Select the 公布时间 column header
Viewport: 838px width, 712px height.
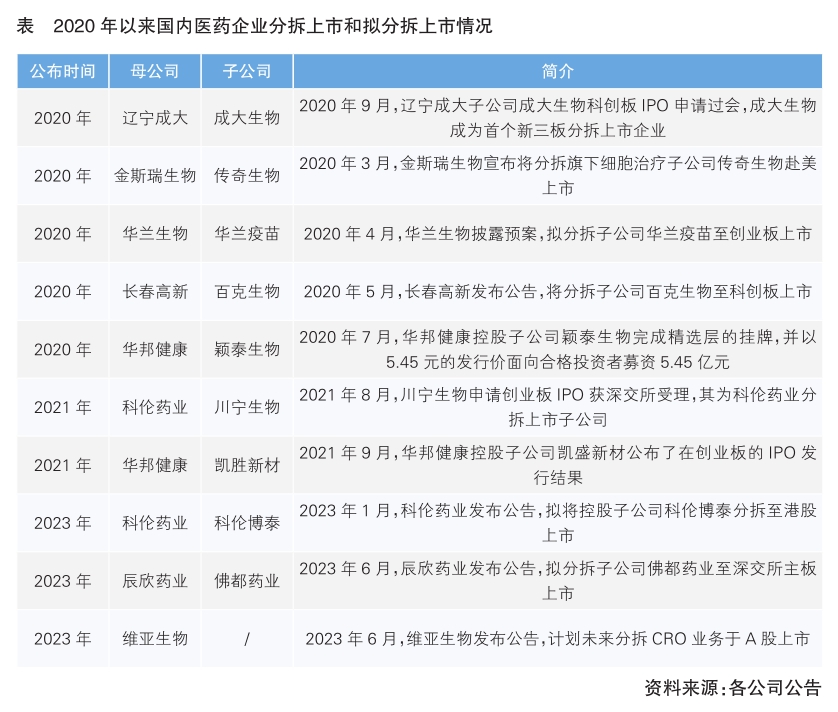(x=63, y=71)
